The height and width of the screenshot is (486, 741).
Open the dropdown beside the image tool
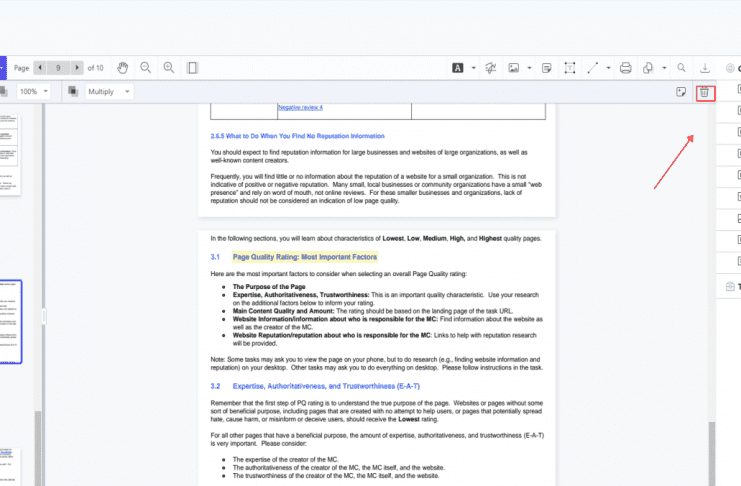529,68
